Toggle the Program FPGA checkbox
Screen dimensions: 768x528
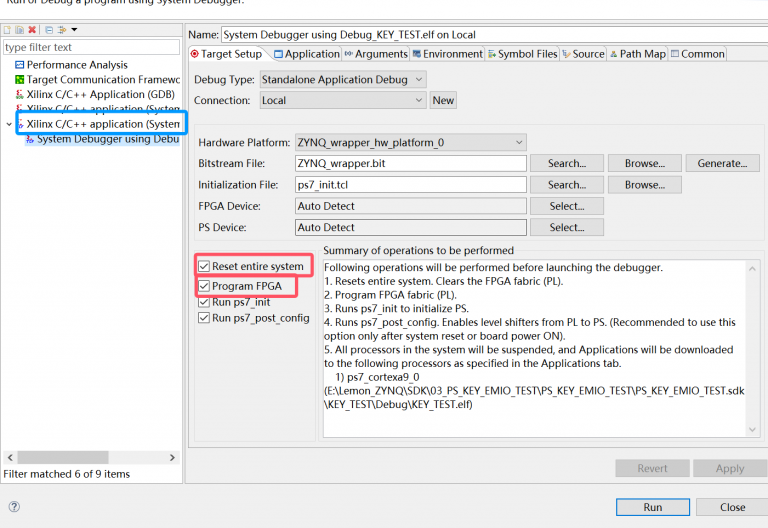(205, 287)
